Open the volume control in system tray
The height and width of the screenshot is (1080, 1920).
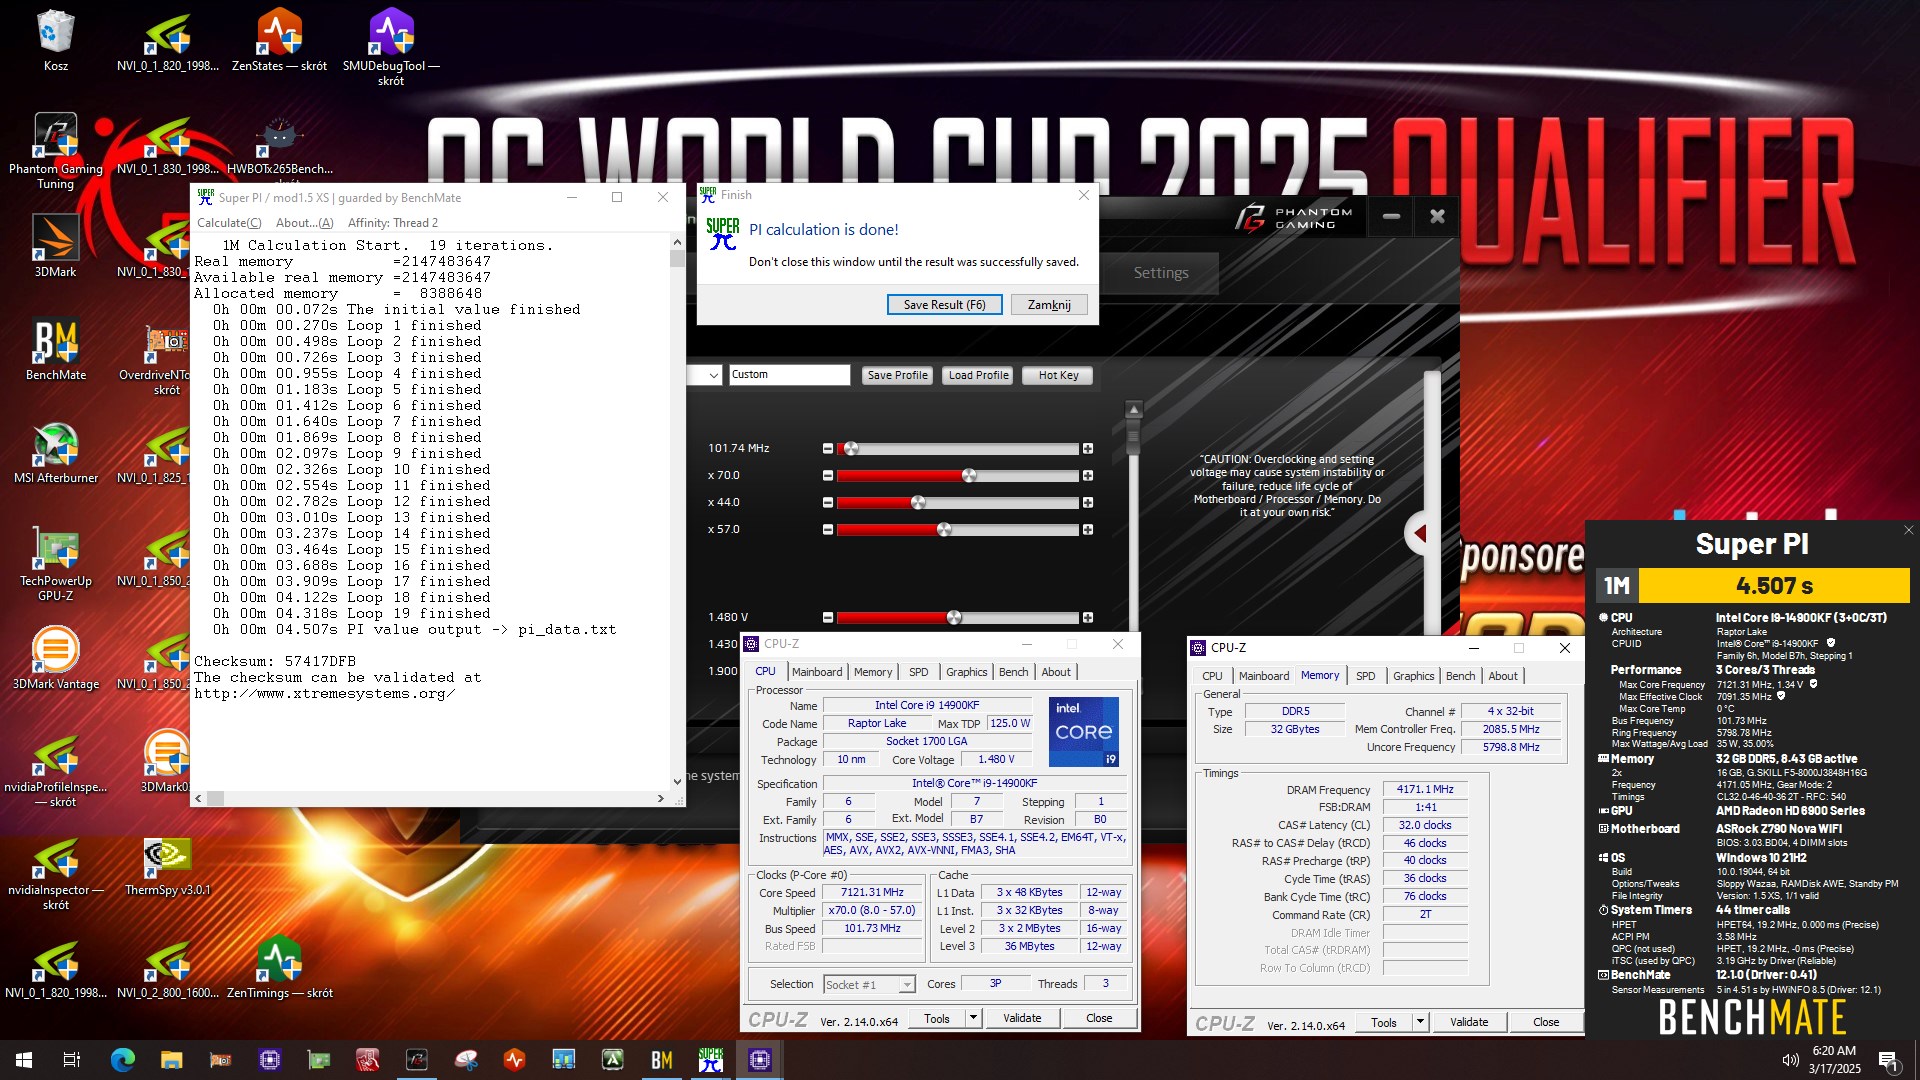1790,1060
